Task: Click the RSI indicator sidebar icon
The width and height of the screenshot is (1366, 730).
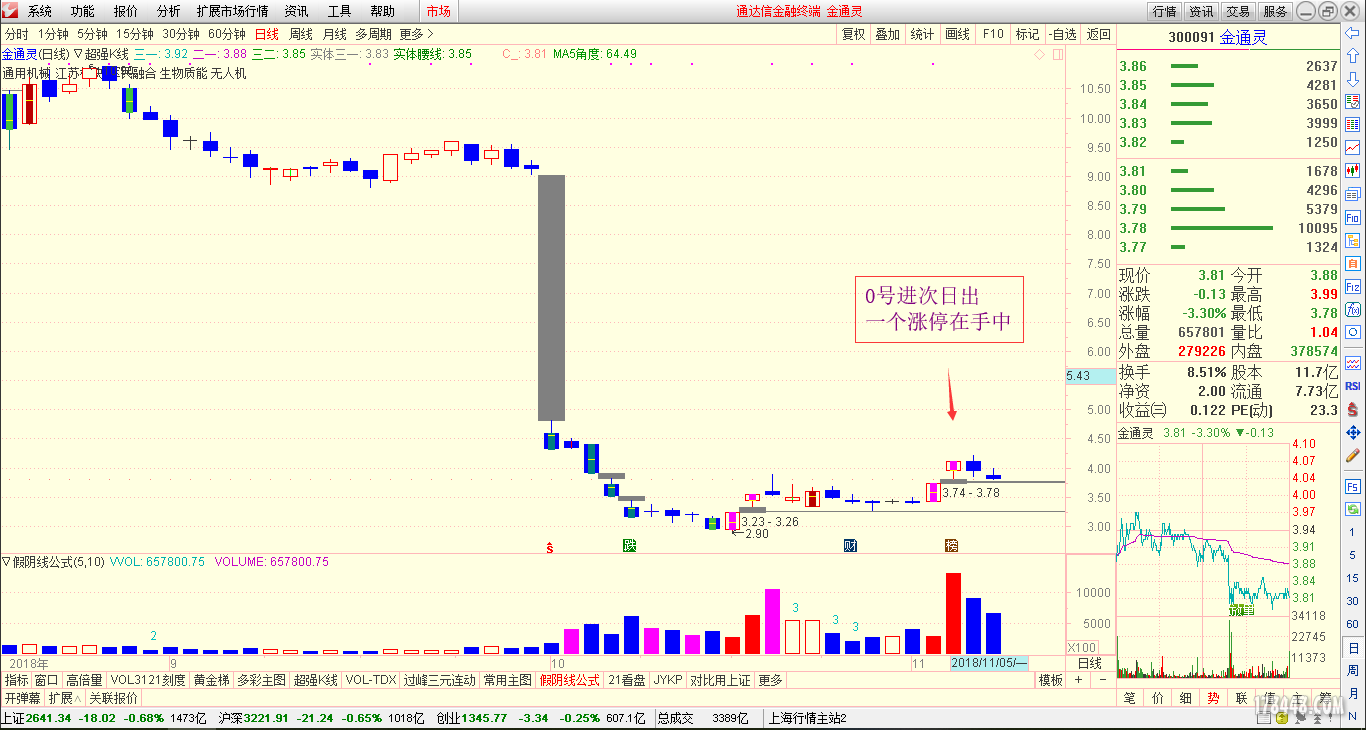Action: click(x=1354, y=386)
